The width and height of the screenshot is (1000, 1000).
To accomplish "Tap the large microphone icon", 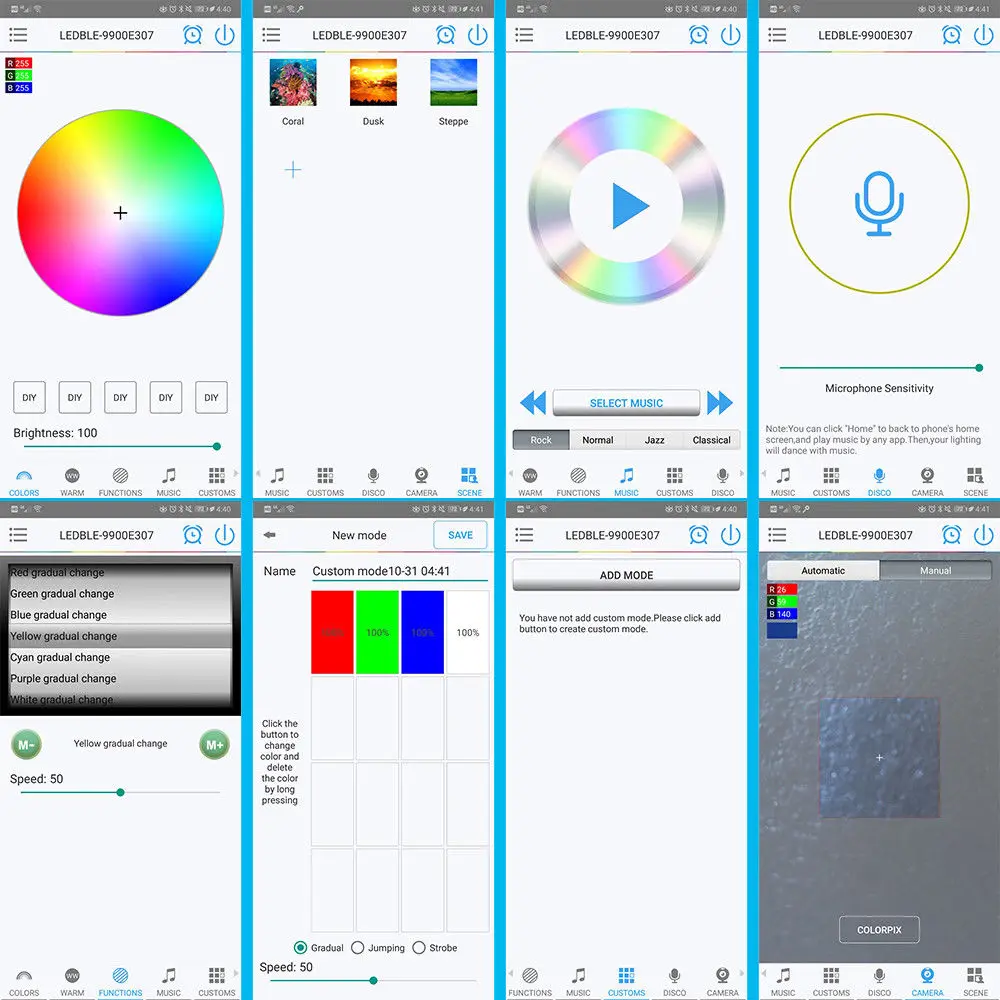I will (x=879, y=203).
